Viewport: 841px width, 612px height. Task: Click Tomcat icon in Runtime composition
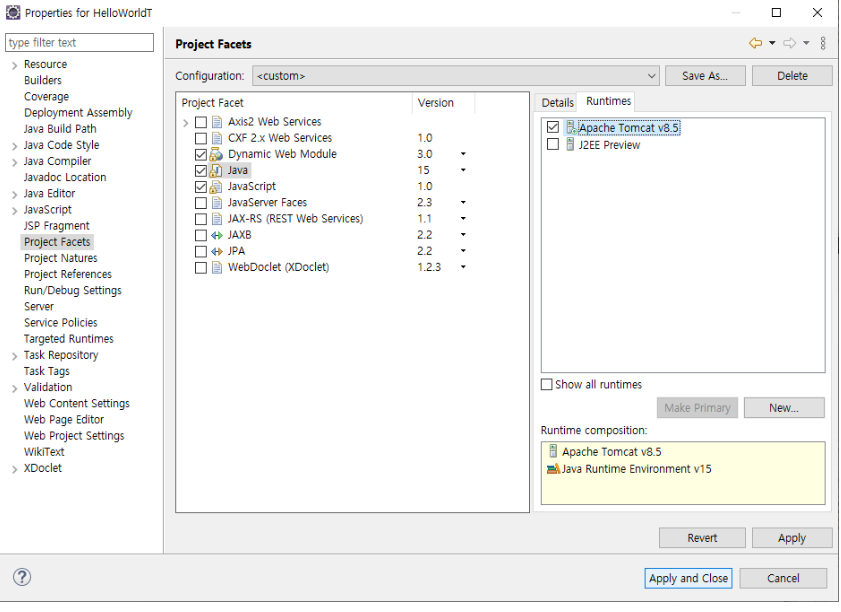coord(553,451)
